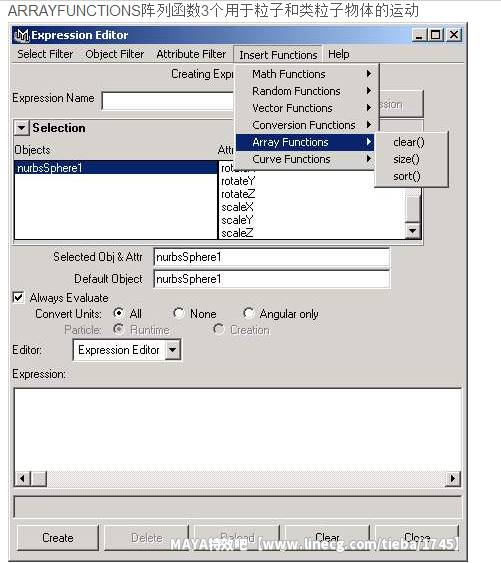Click the Default Object field
This screenshot has height=563, width=501.
click(x=272, y=279)
